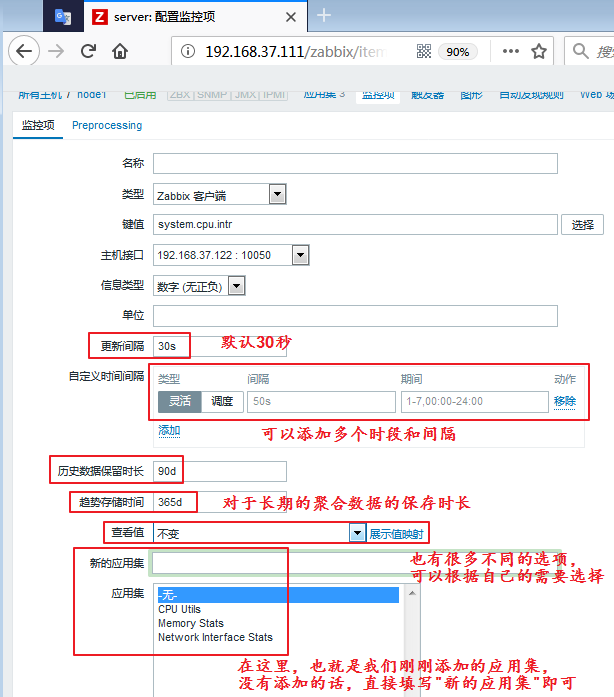Bookmark this page with the star icon
Screen dimensions: 614x697
[x=539, y=52]
